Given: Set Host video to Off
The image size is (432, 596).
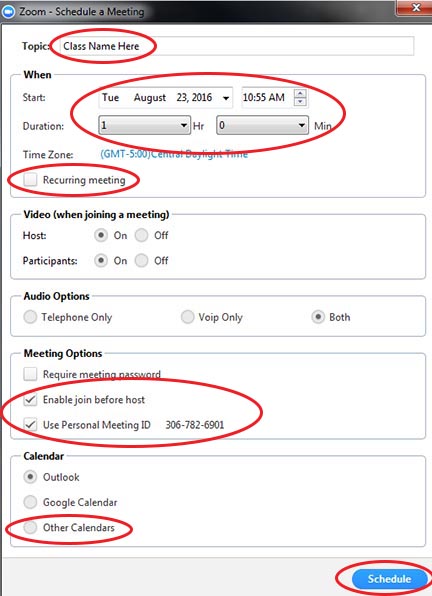Looking at the screenshot, I should pos(141,235).
